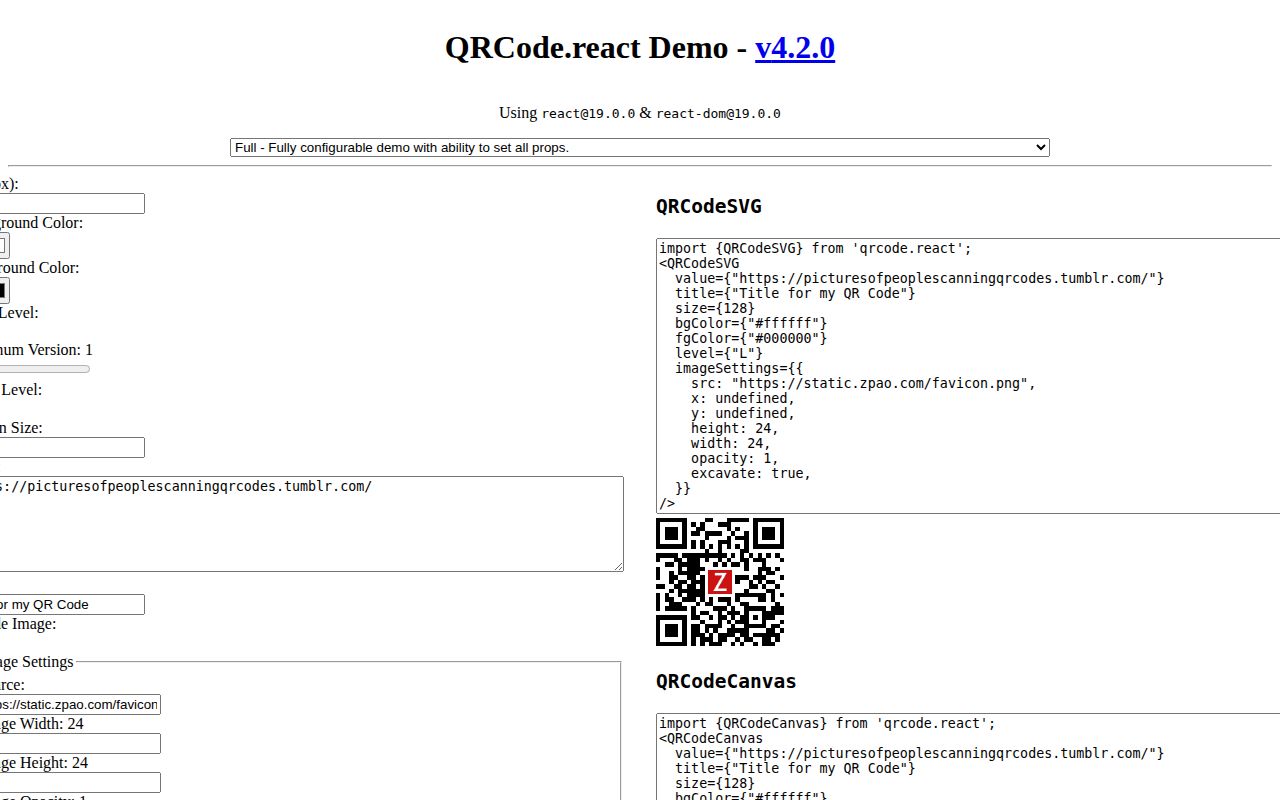Click the 'Image Width: 24' label
The height and width of the screenshot is (800, 1280).
pos(42,724)
